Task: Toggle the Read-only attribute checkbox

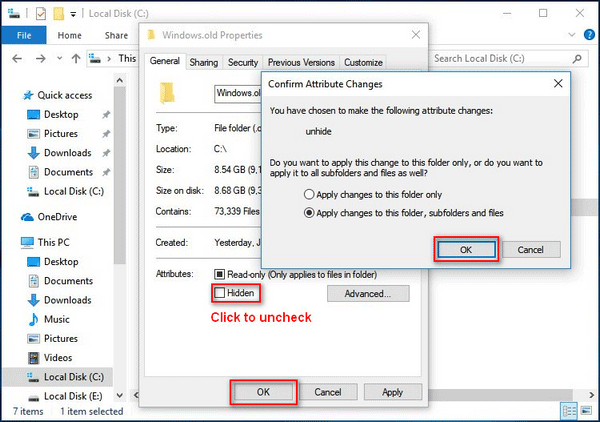Action: pos(220,273)
